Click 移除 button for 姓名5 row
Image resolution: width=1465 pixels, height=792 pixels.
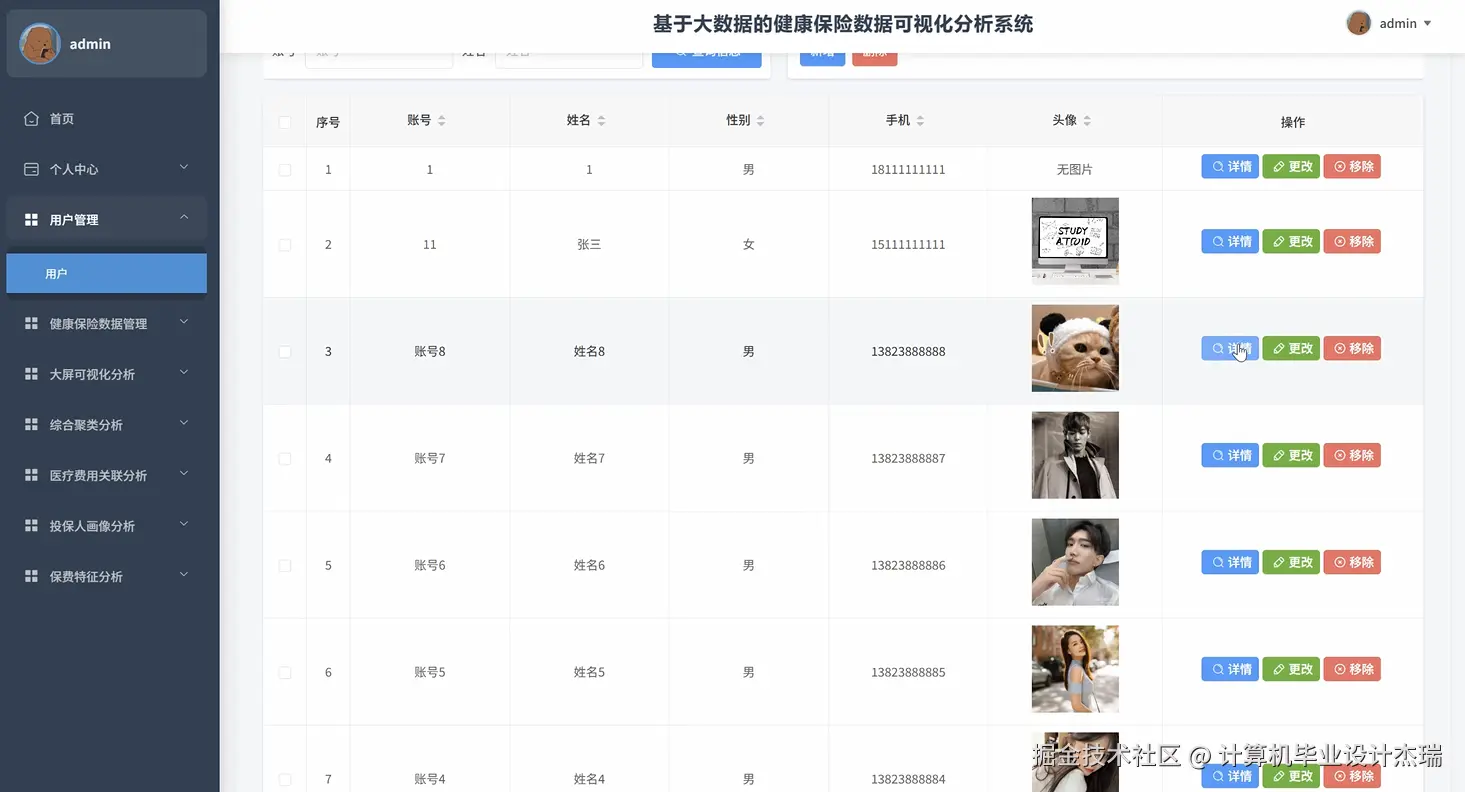click(1352, 670)
